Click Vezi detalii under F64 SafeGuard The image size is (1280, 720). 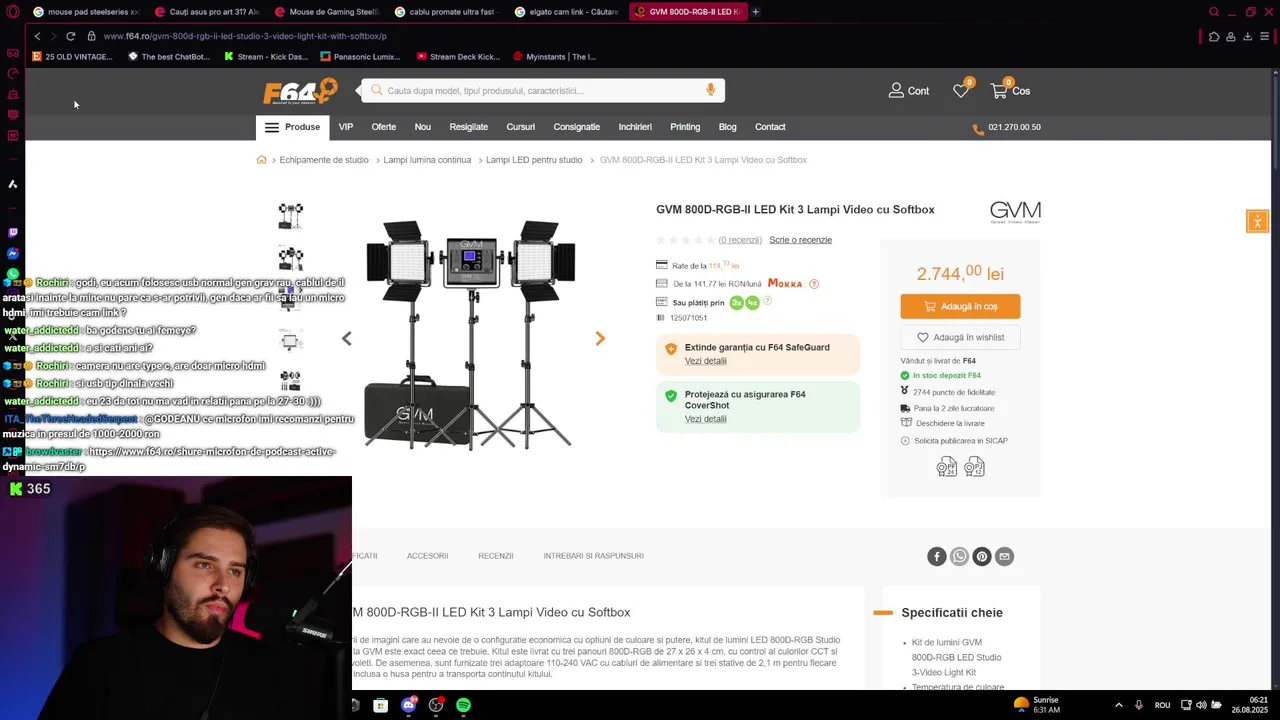click(706, 361)
